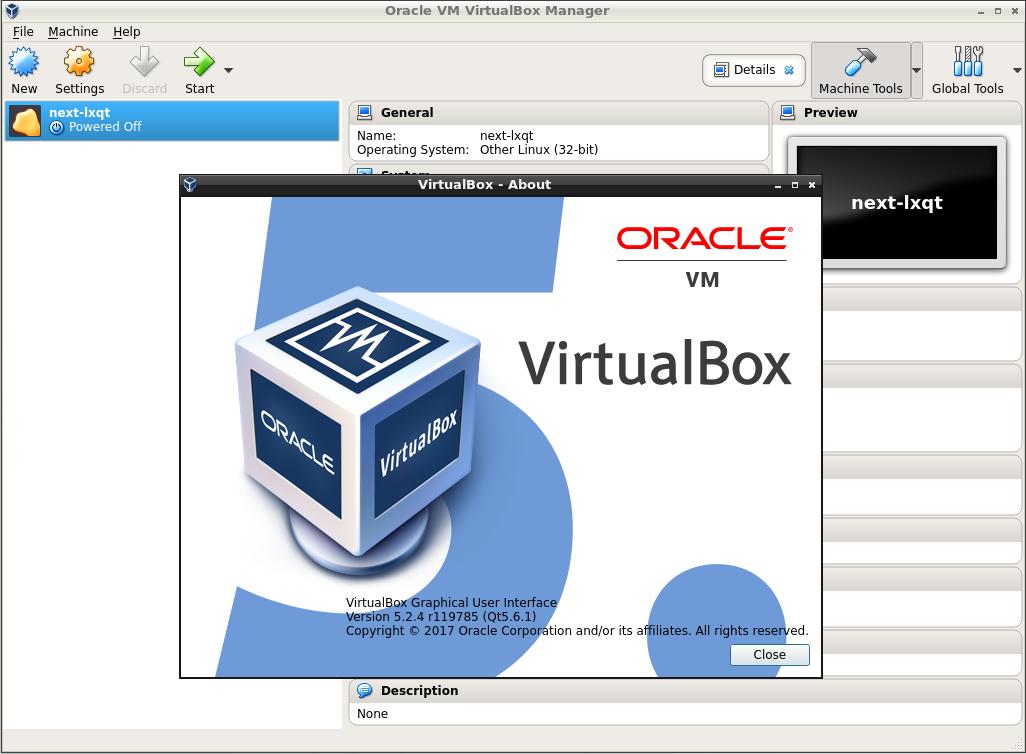Open the File menu
Viewport: 1026px width, 754px height.
click(x=23, y=31)
